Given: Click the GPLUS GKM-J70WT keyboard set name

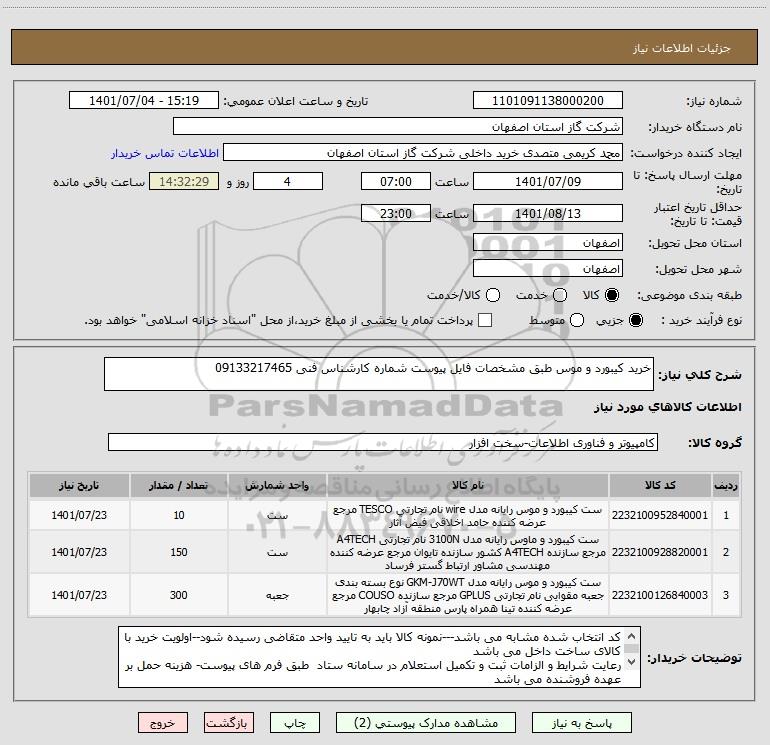Looking at the screenshot, I should [x=468, y=595].
